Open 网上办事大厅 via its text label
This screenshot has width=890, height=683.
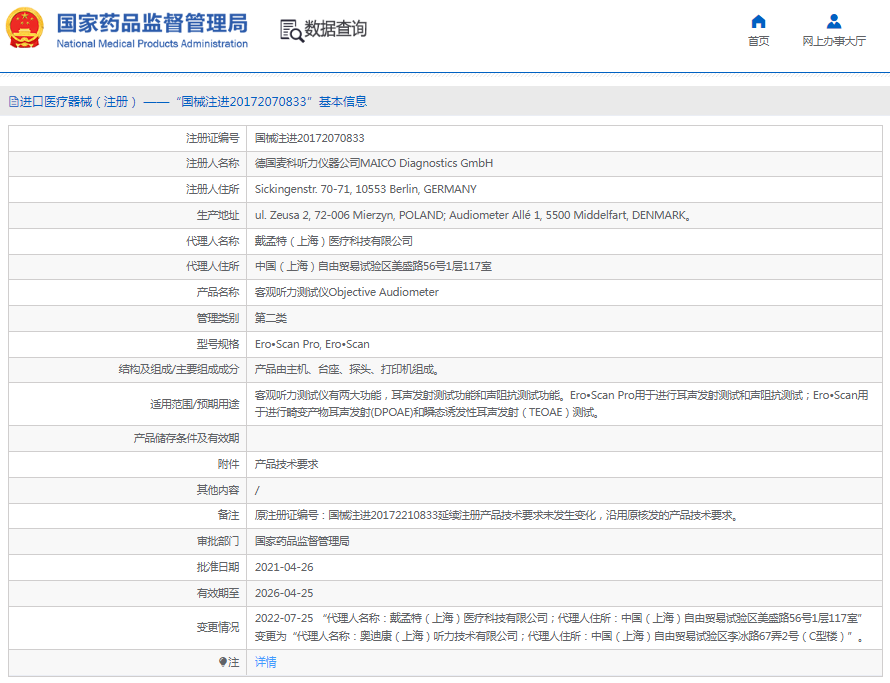[833, 41]
